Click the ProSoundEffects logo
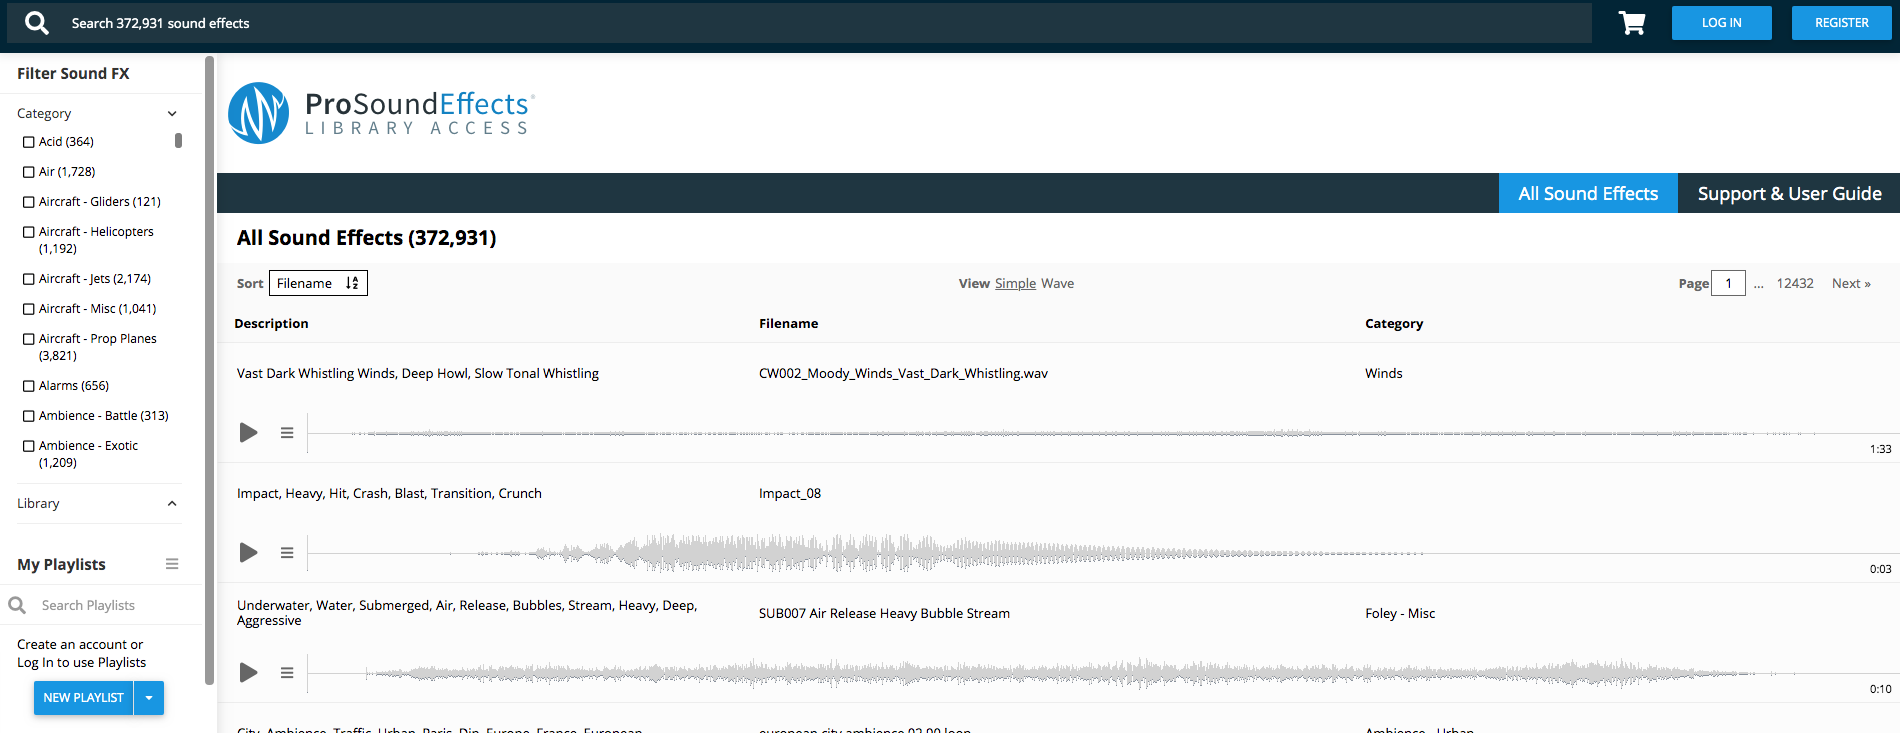 tap(382, 113)
